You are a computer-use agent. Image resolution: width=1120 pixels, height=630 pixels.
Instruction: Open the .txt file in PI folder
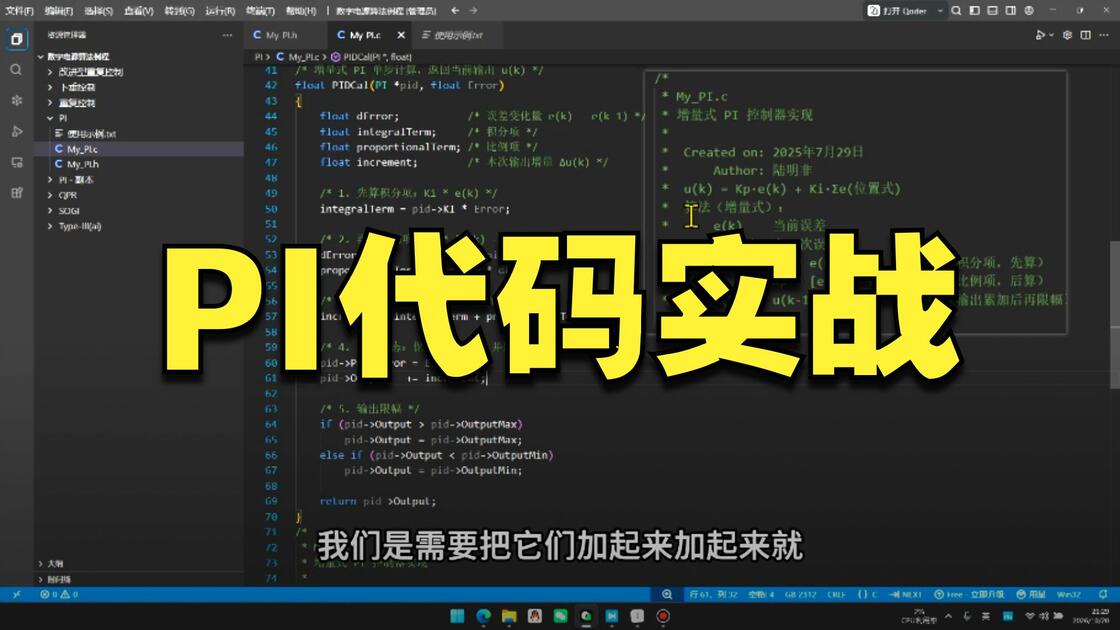point(91,134)
